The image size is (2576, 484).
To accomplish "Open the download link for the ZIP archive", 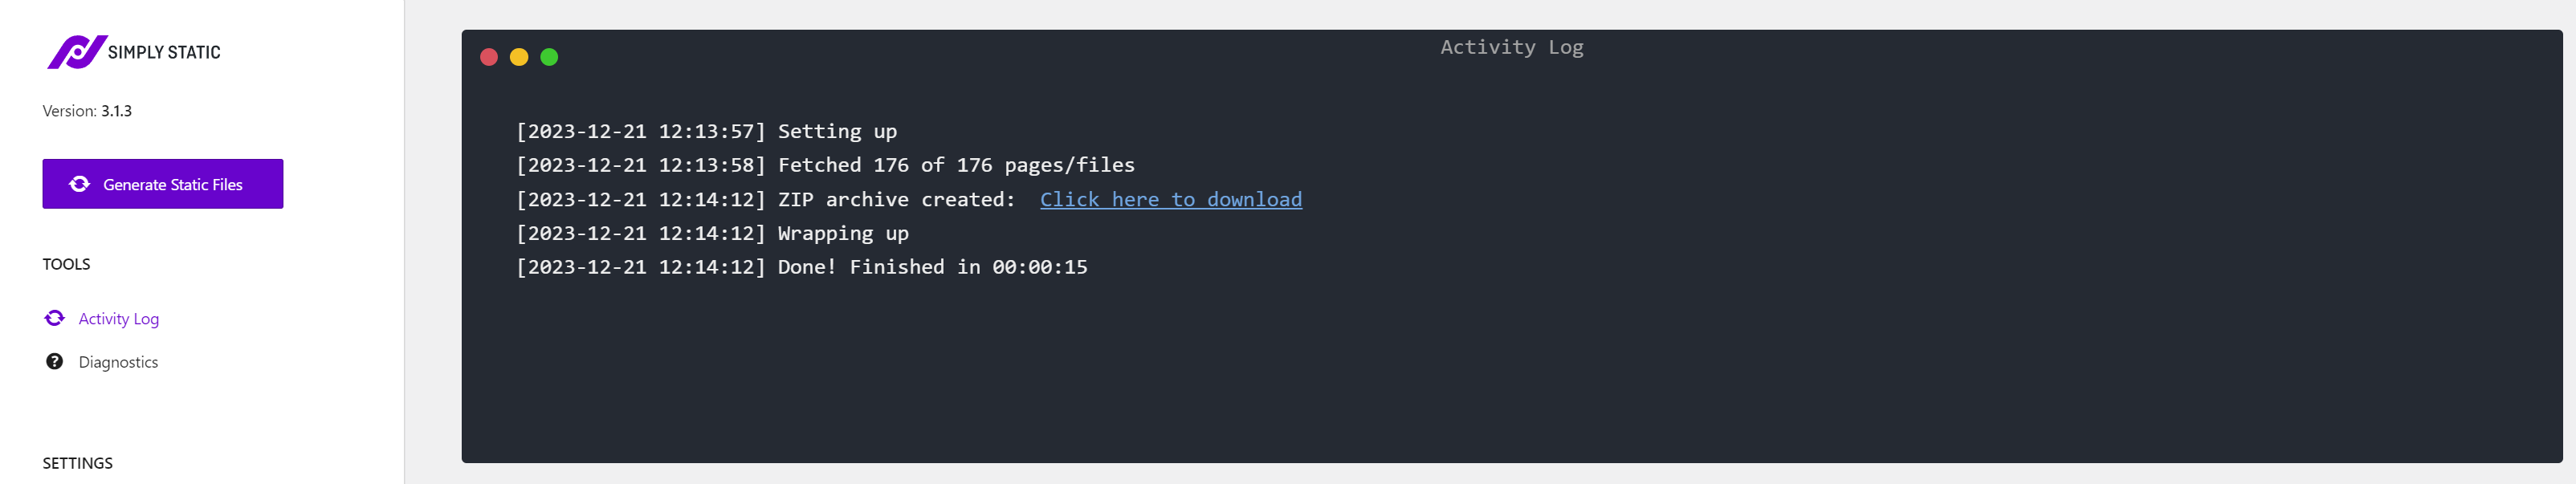I will pos(1170,199).
